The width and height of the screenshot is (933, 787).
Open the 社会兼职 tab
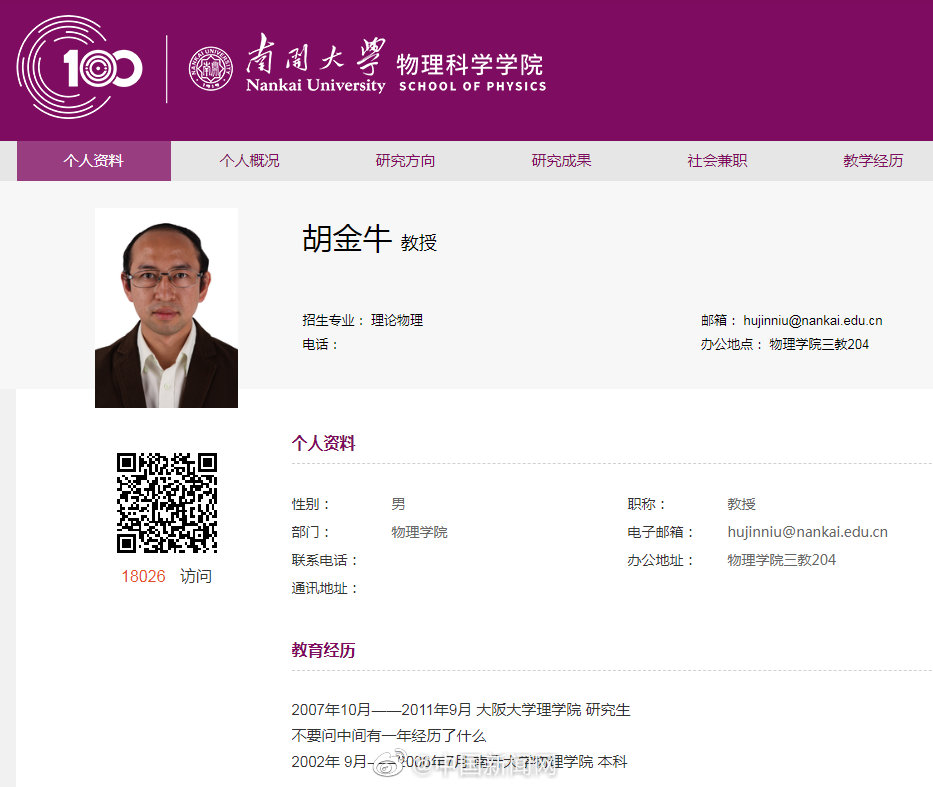point(717,161)
